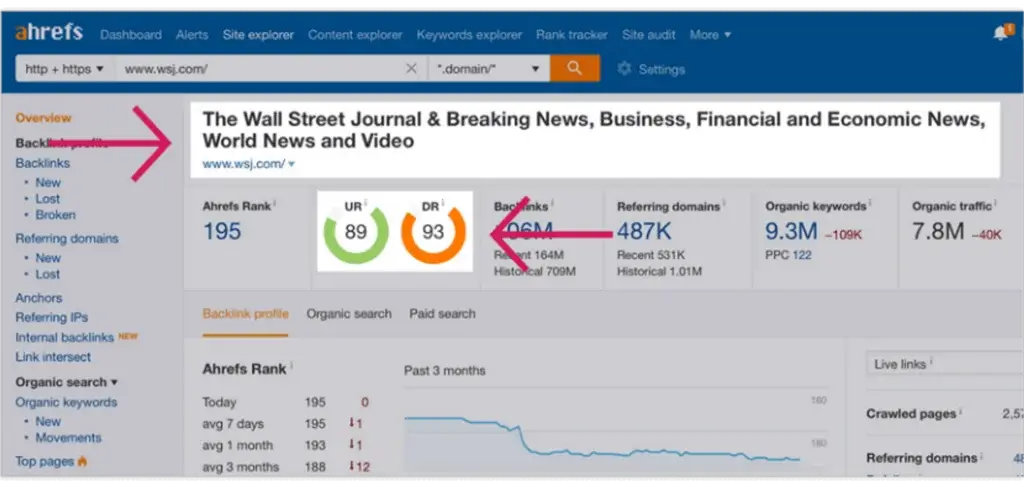Click the avg 3 months row value 188
The width and height of the screenshot is (1024, 487).
[x=315, y=467]
